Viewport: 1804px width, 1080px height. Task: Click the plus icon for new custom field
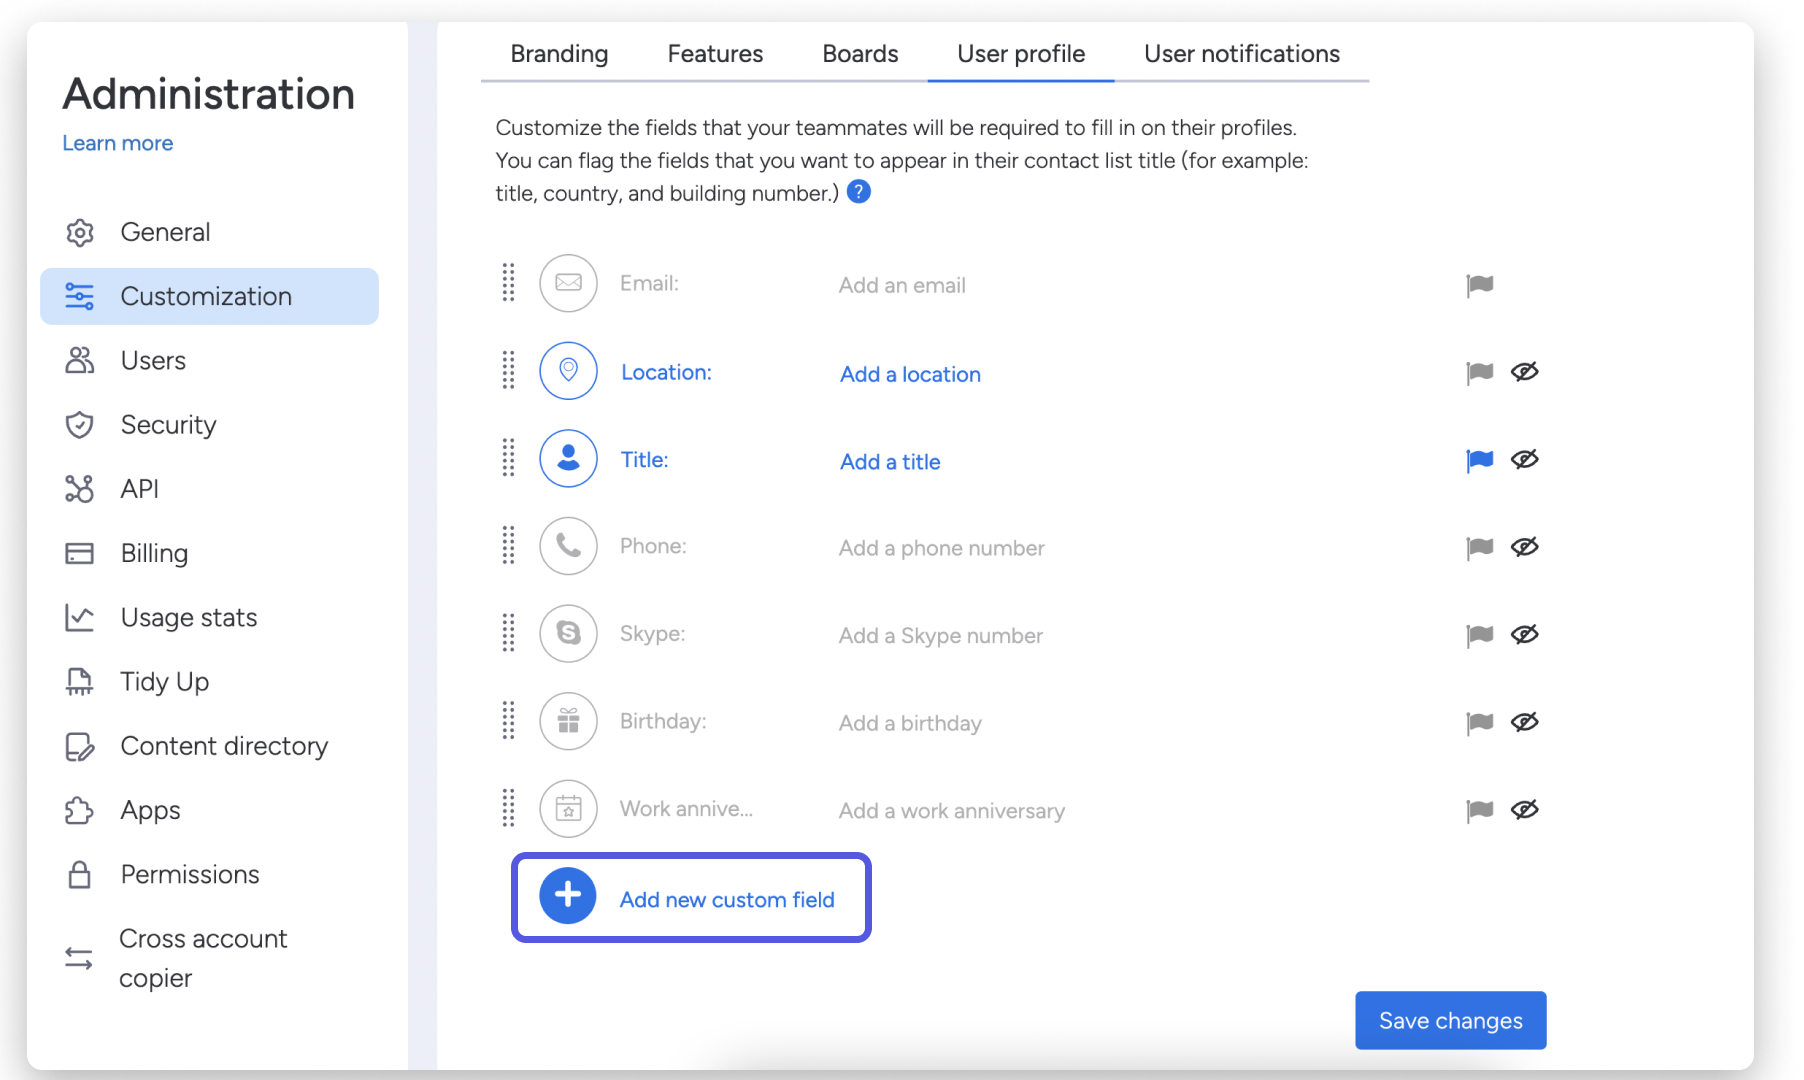(x=568, y=896)
